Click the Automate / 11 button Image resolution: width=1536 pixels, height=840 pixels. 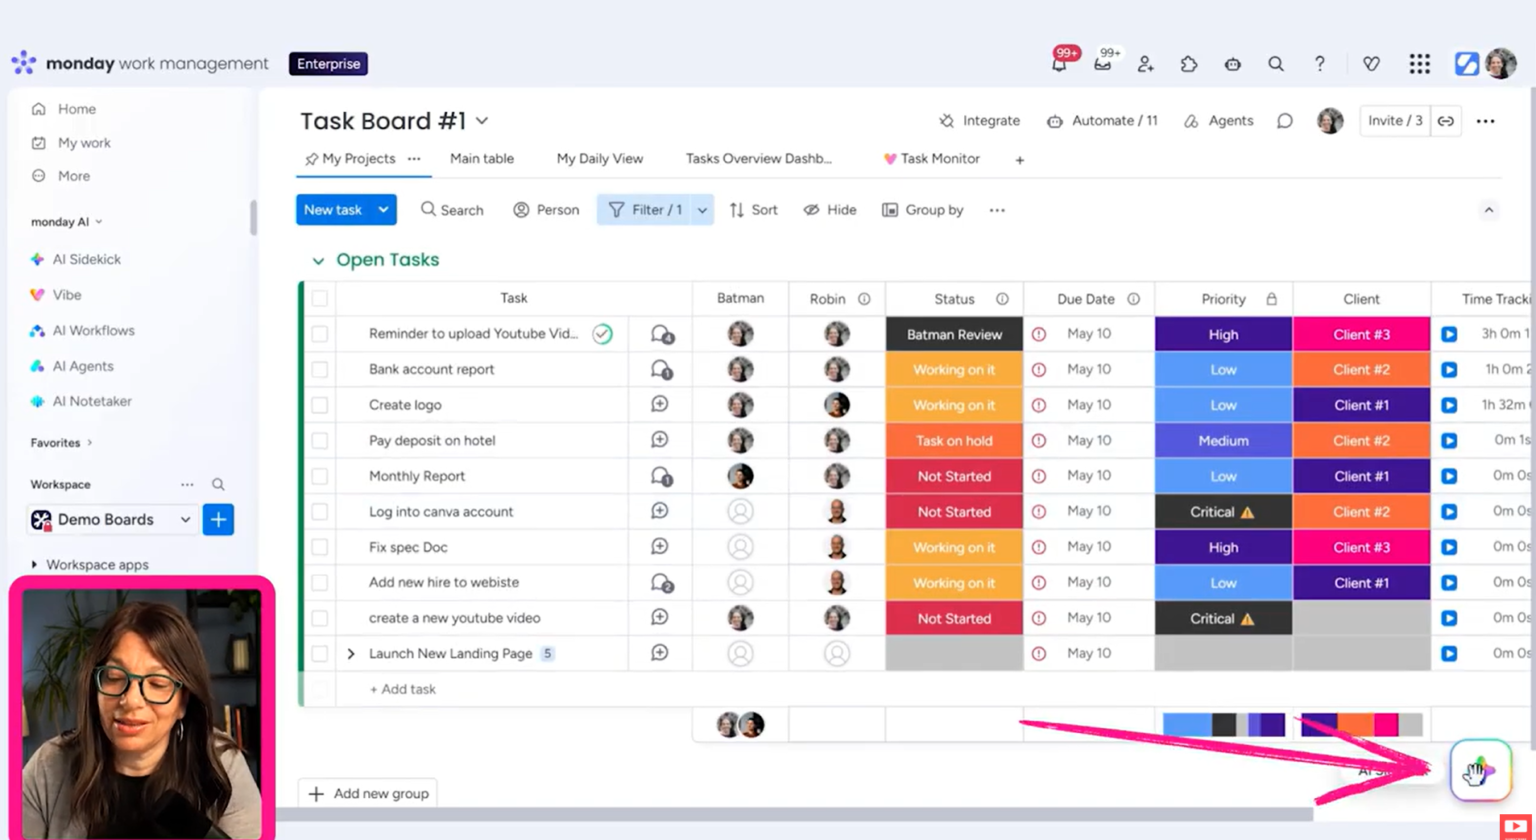[1102, 121]
